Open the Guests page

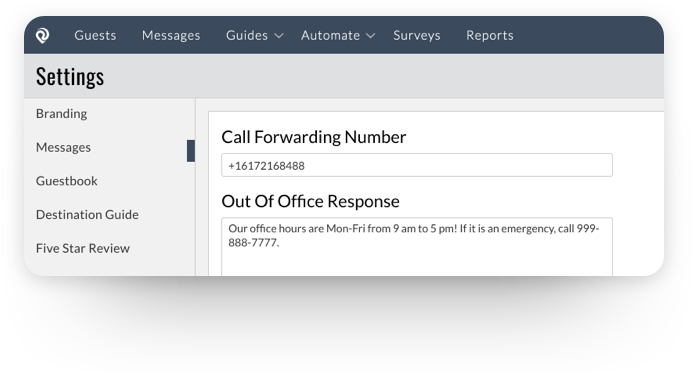click(x=95, y=35)
